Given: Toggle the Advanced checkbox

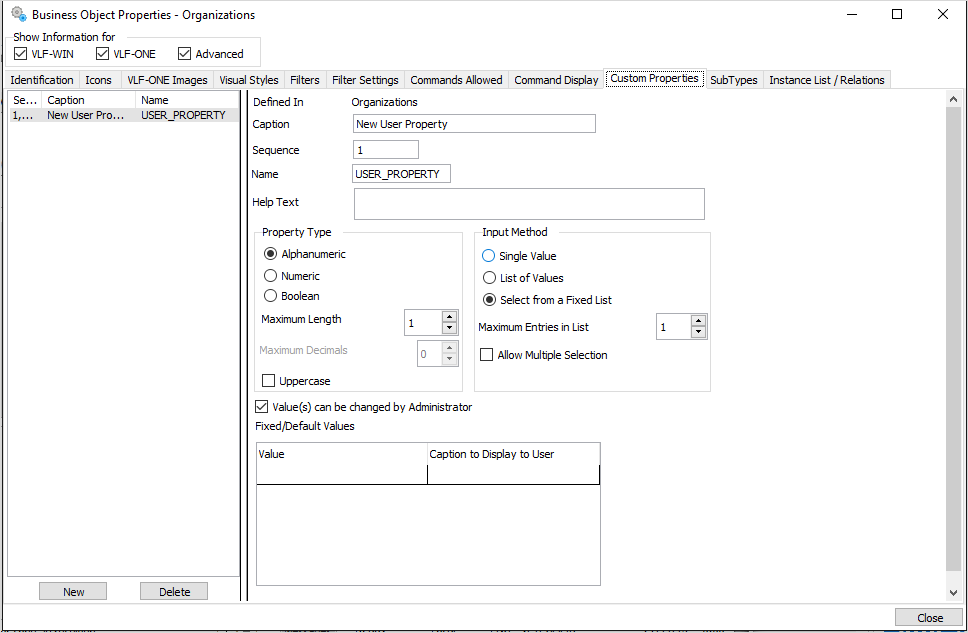Looking at the screenshot, I should (x=185, y=54).
